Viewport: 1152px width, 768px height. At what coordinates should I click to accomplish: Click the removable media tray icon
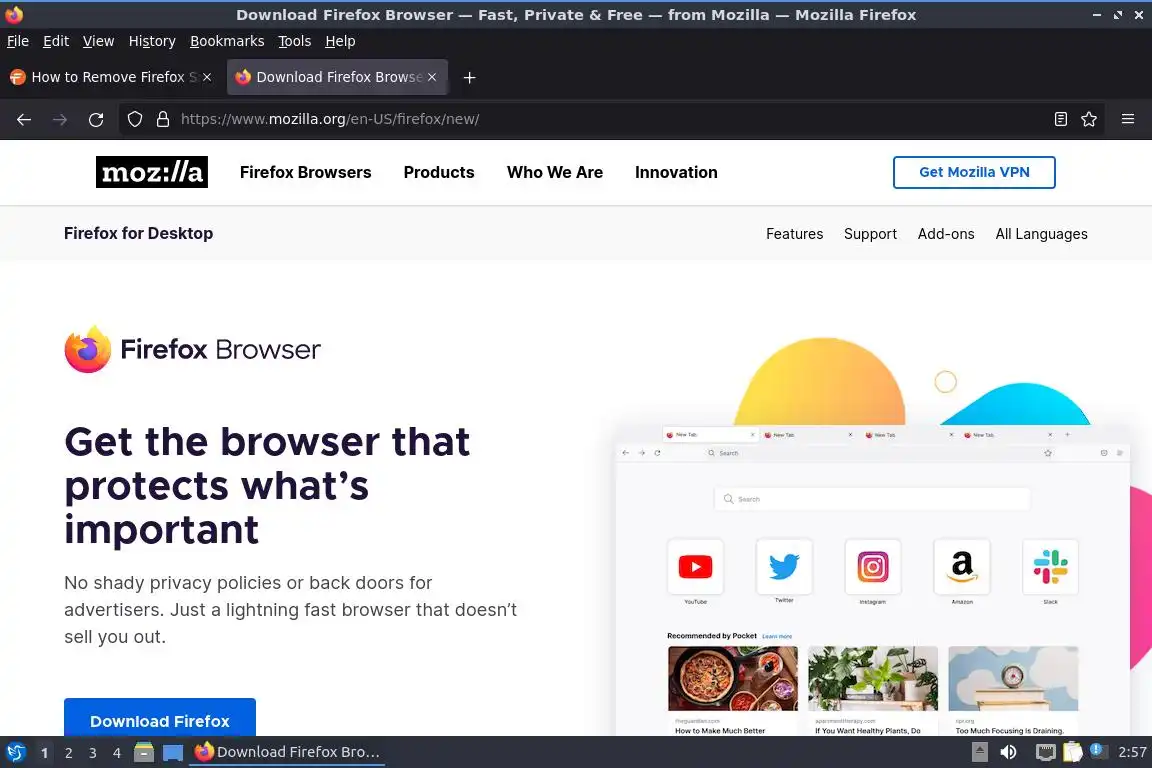[979, 752]
